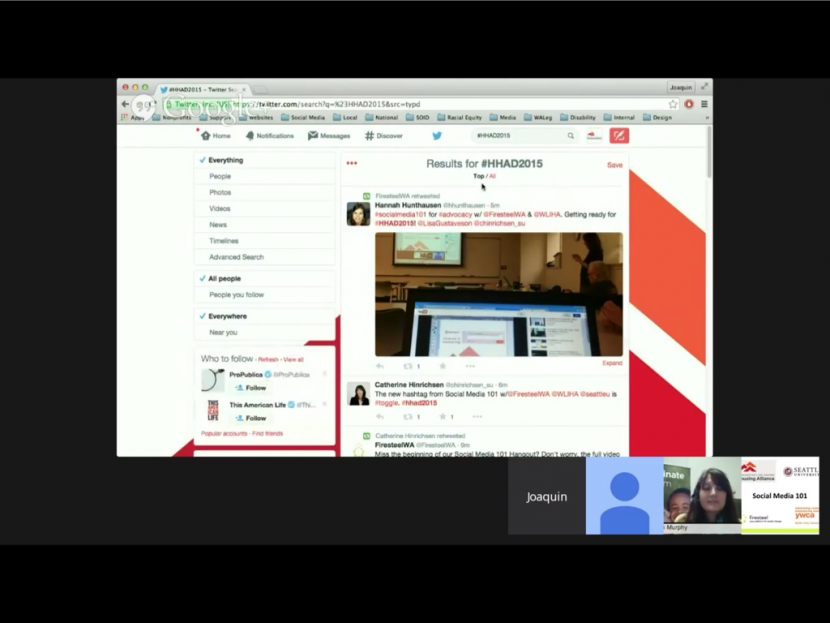
Task: Limit results to People you follow
Action: pyautogui.click(x=265, y=295)
